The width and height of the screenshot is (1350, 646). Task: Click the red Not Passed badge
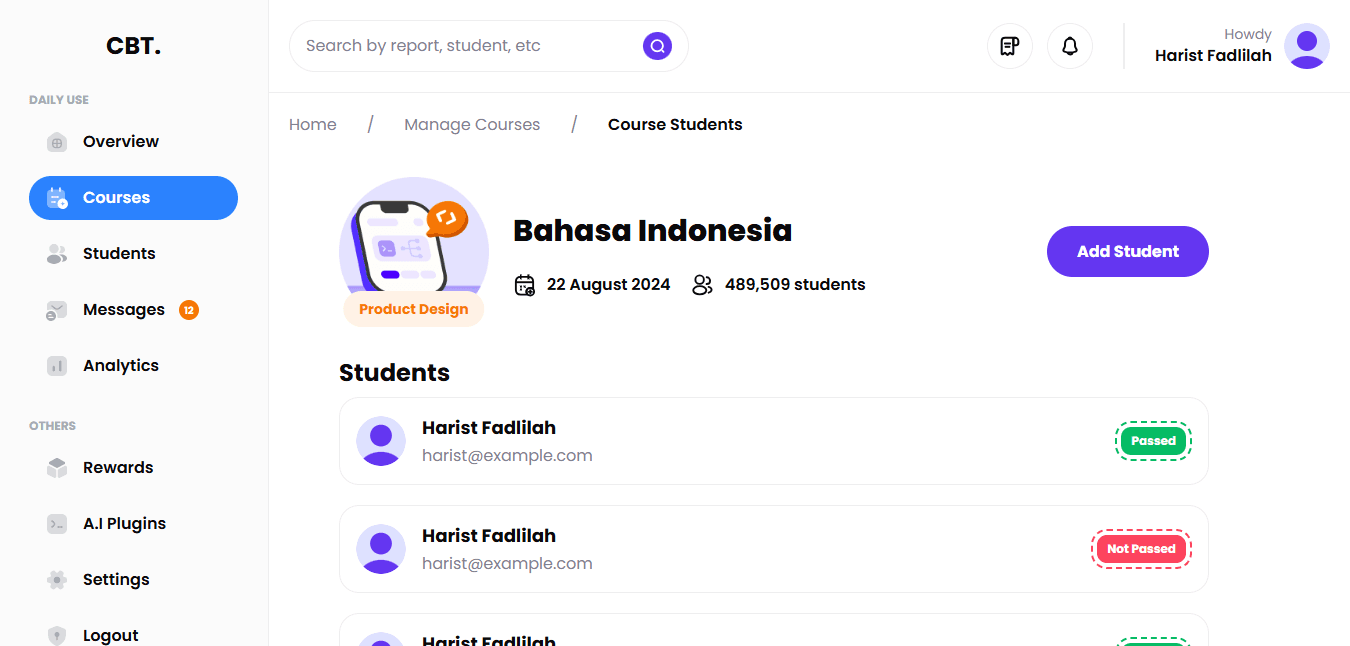point(1141,549)
